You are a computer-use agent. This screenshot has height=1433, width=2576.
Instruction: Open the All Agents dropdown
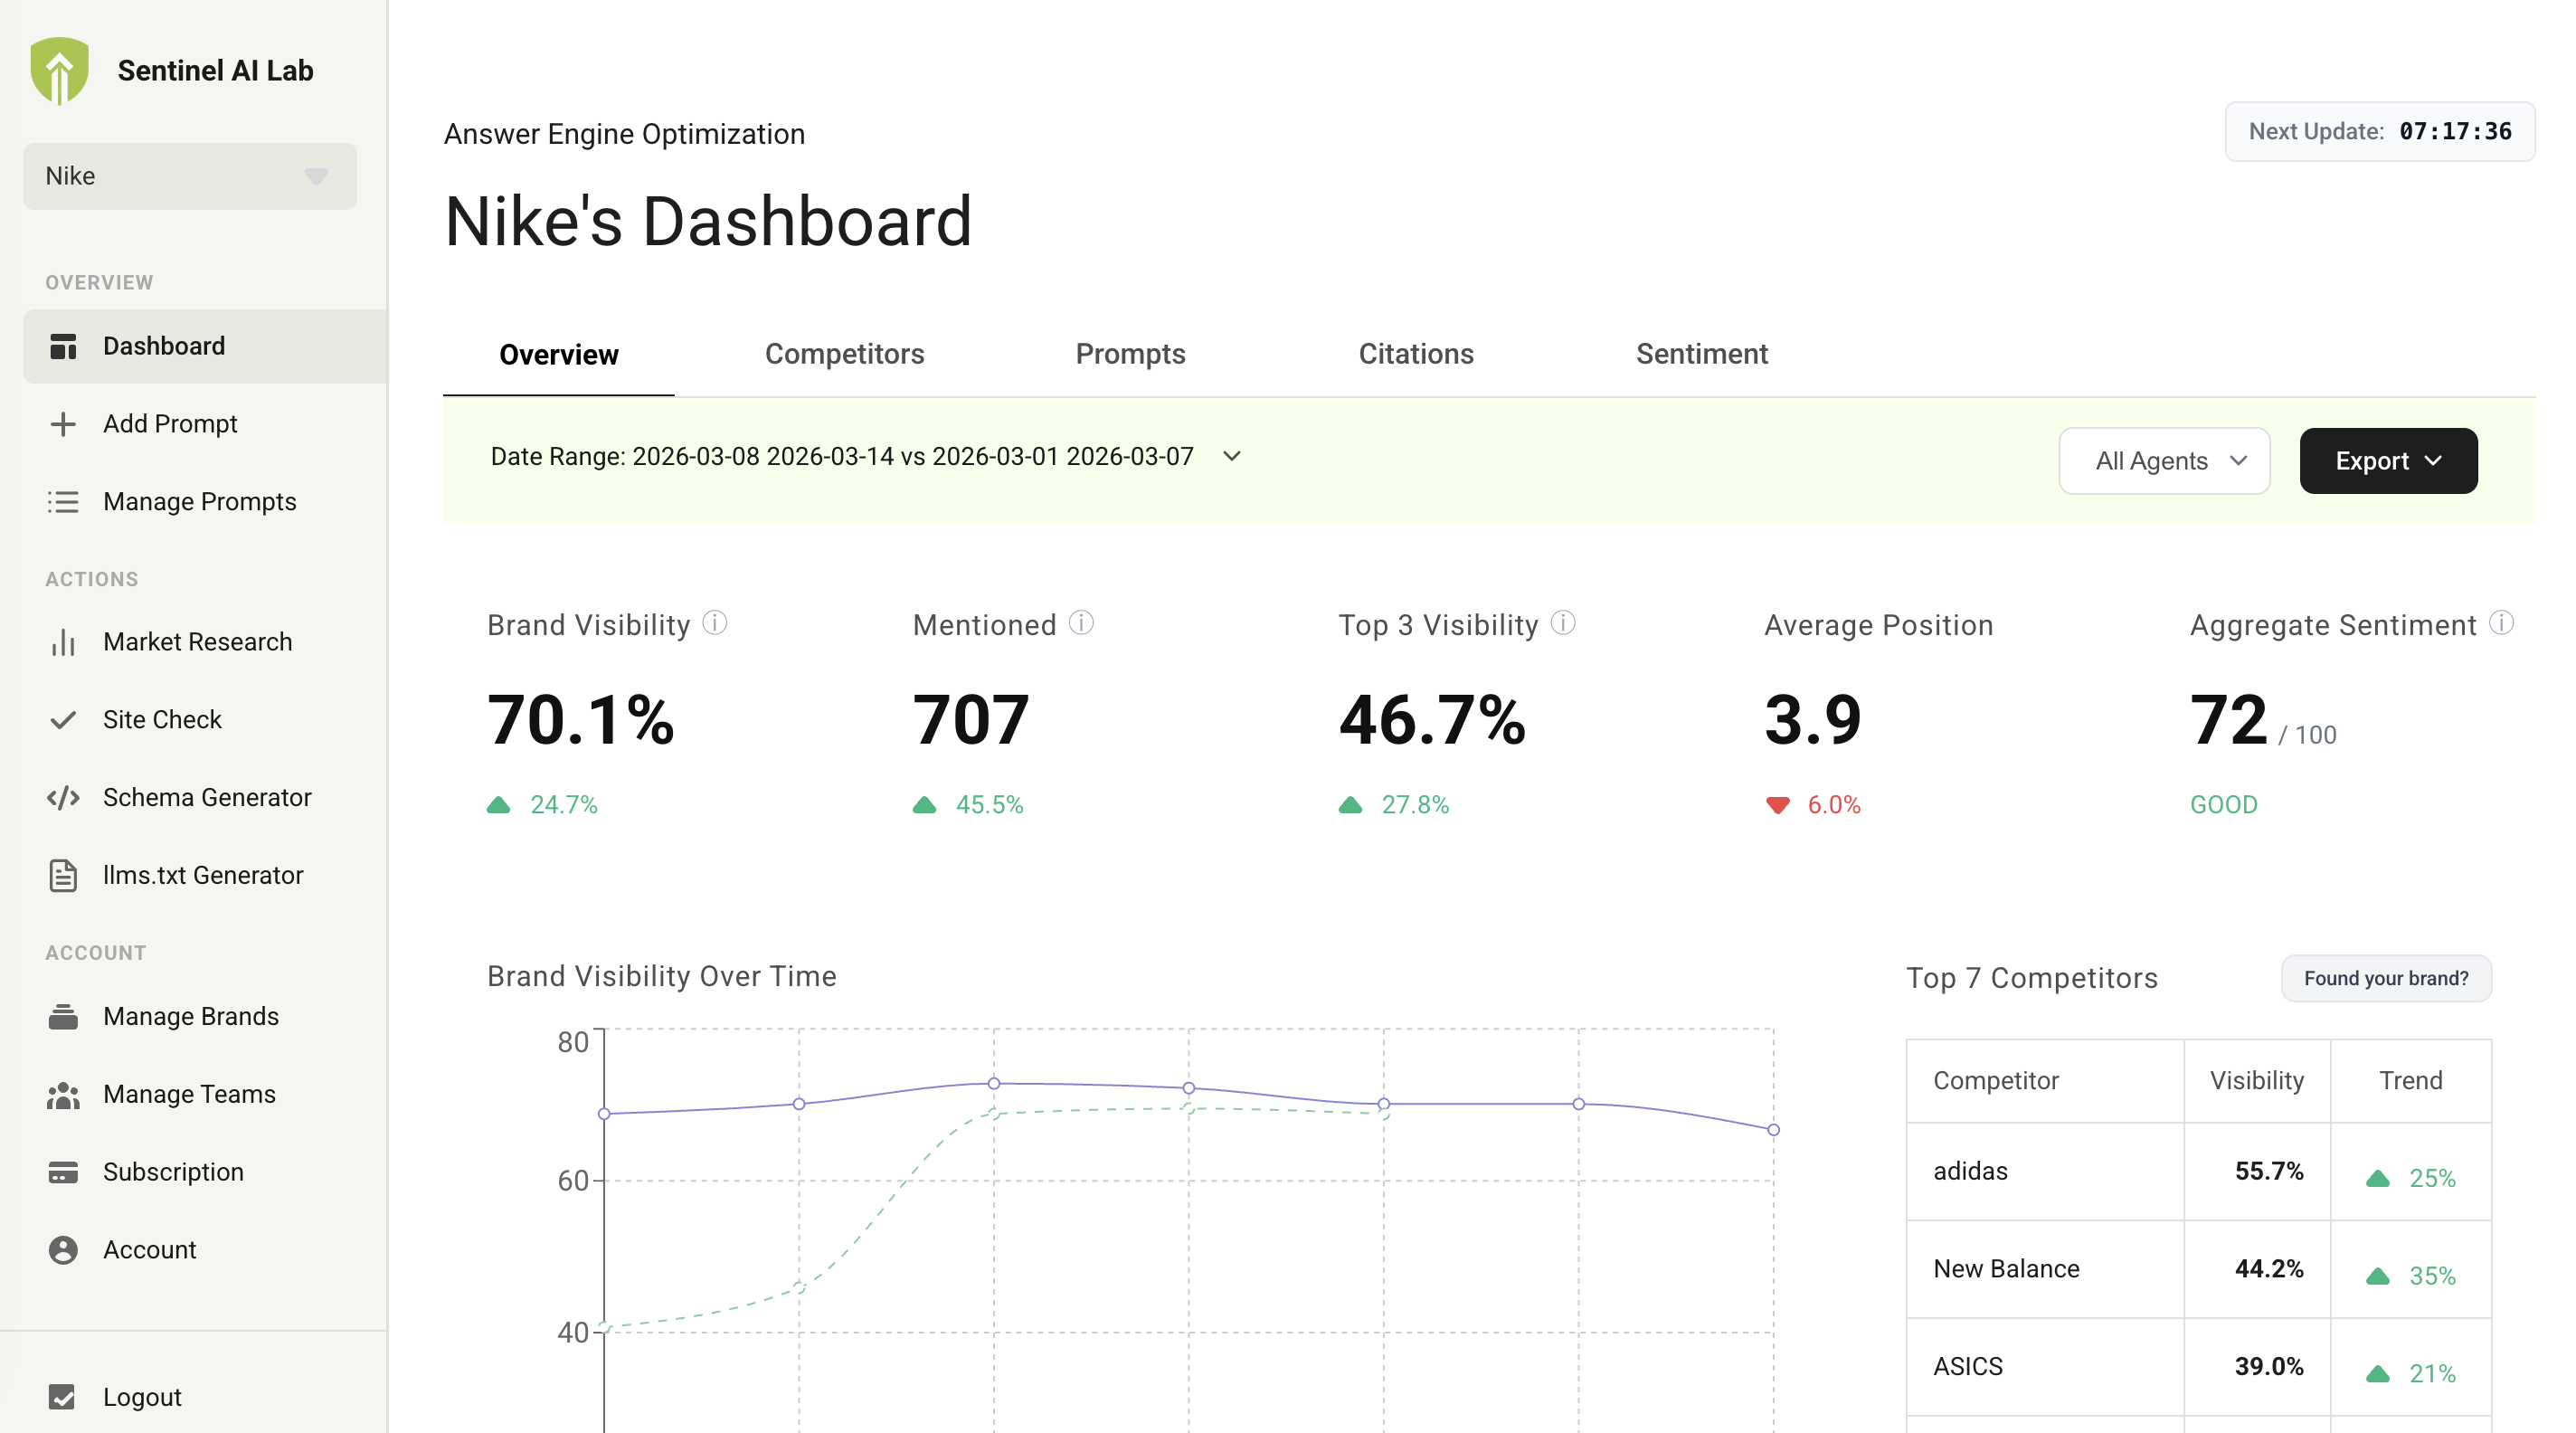pos(2164,461)
